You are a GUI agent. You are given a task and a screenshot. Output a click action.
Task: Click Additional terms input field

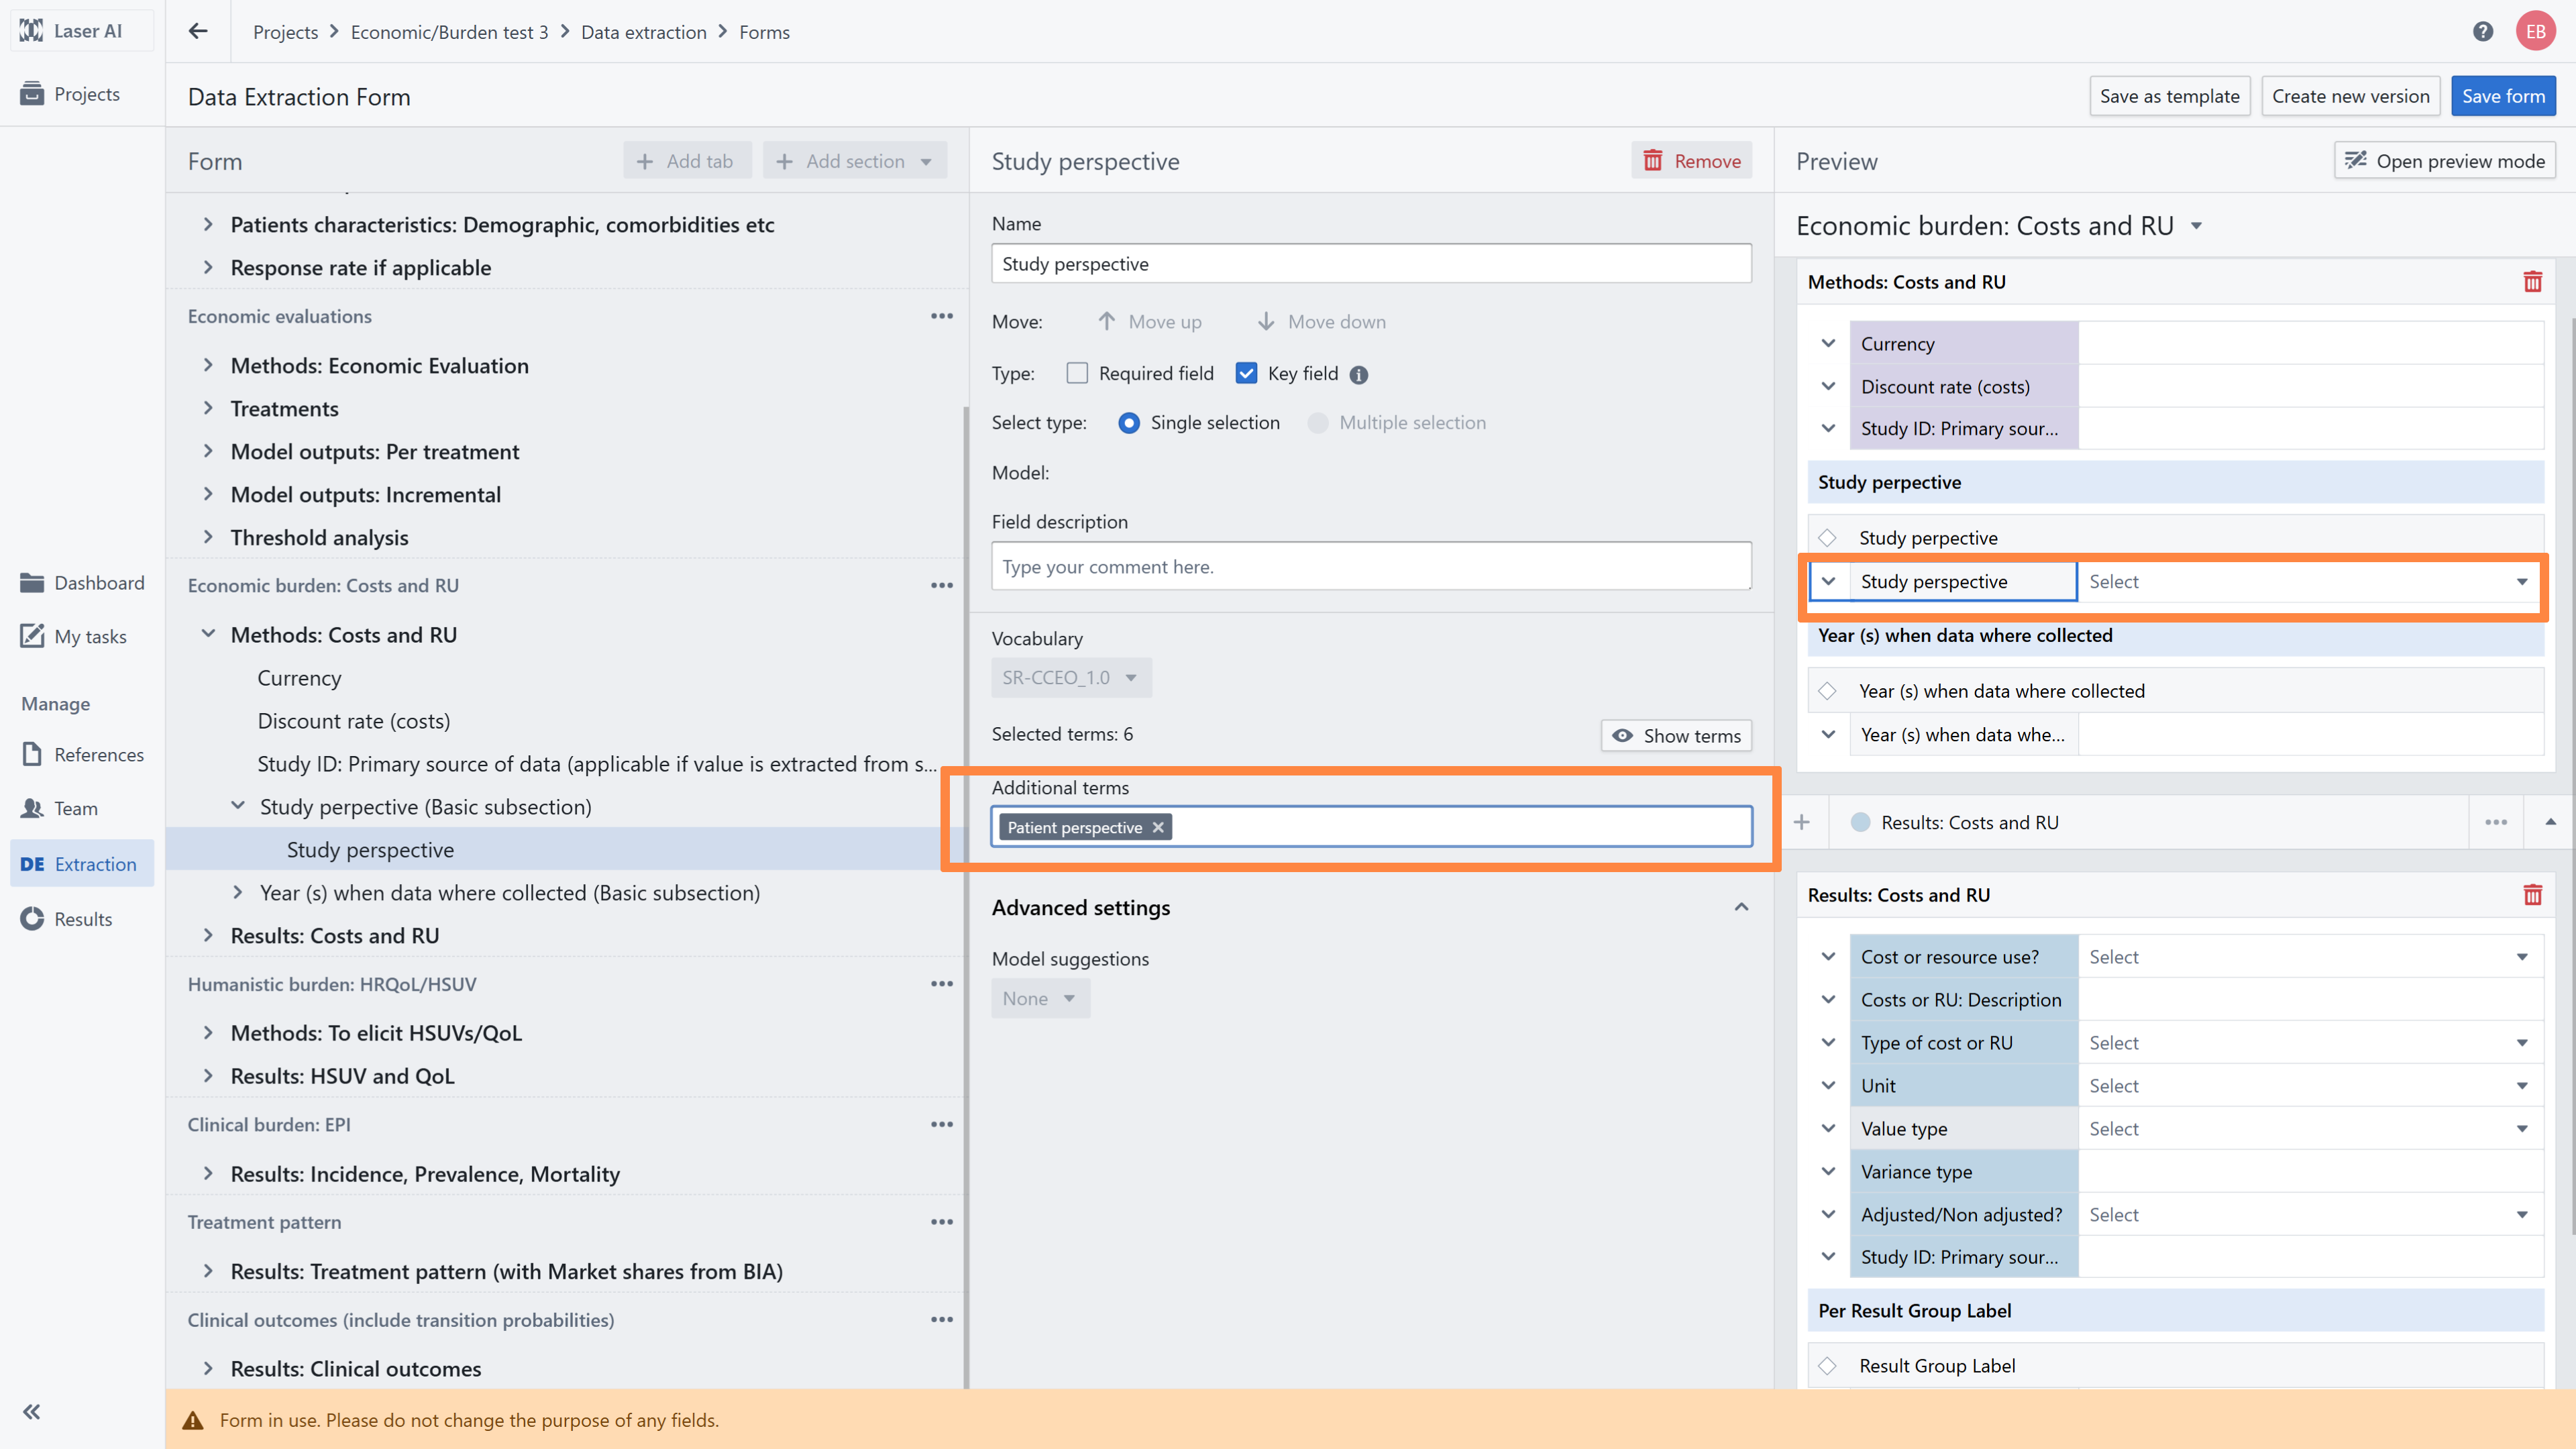(1371, 827)
